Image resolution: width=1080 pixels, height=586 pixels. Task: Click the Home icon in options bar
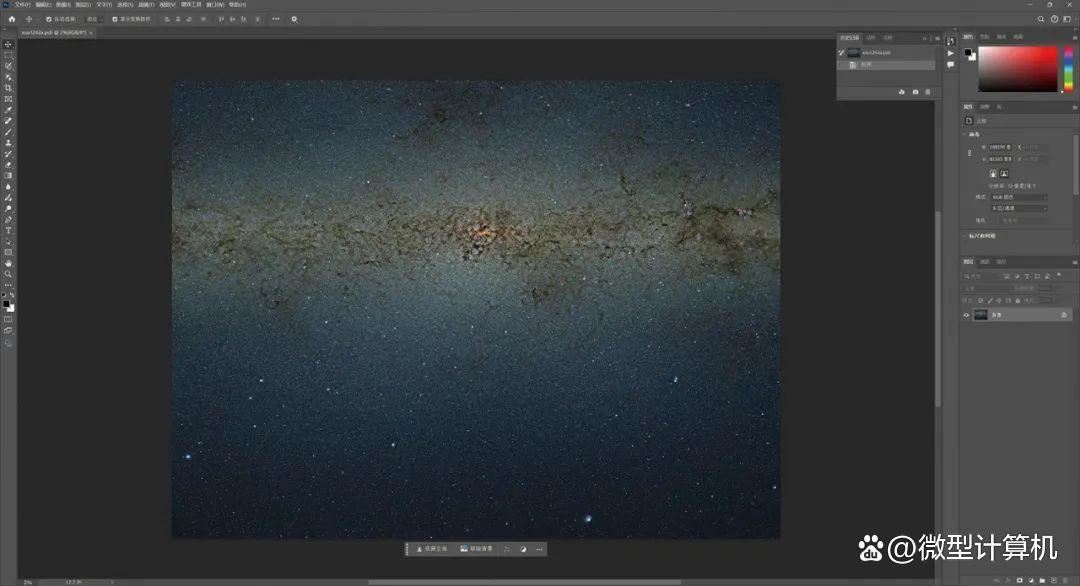tap(12, 19)
